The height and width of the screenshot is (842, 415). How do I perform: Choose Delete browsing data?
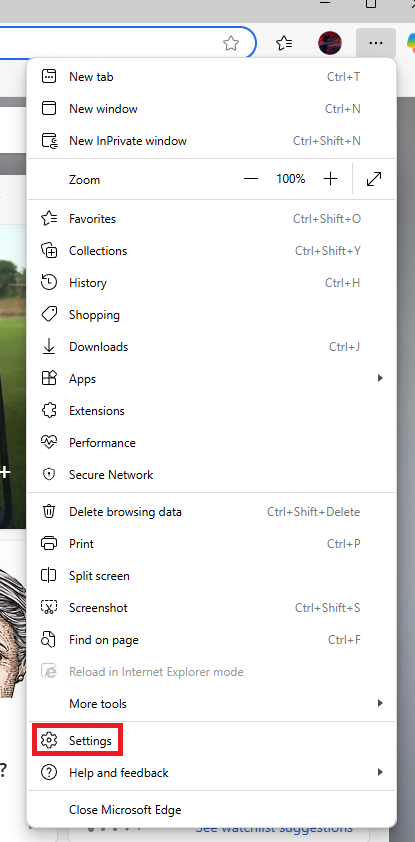(x=212, y=512)
